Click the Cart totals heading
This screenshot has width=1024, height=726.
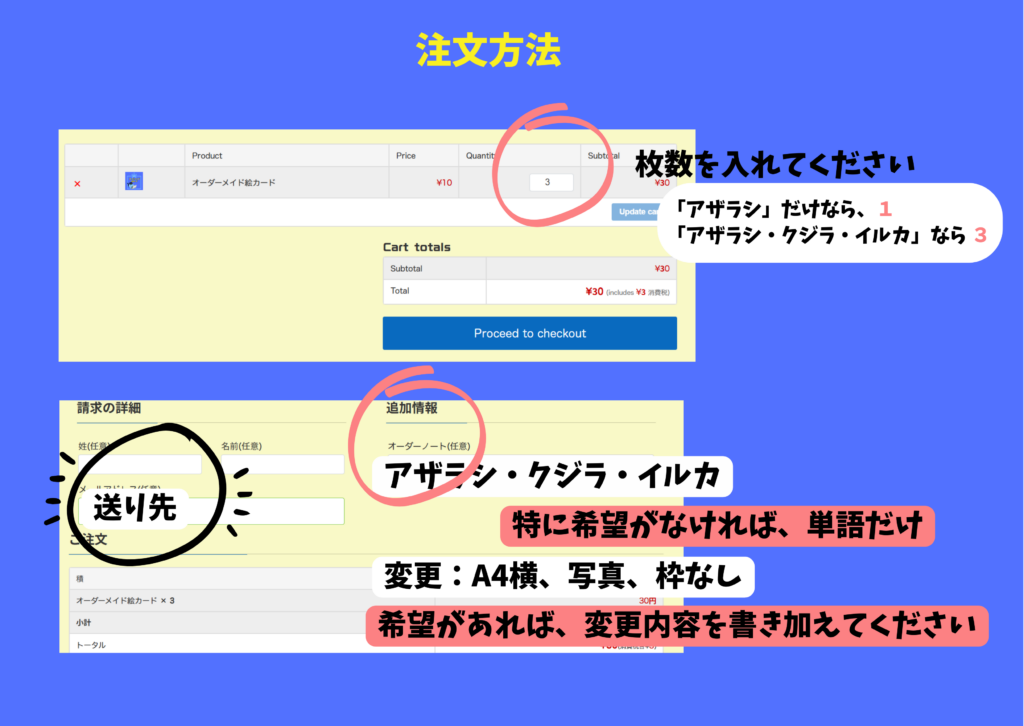click(417, 247)
